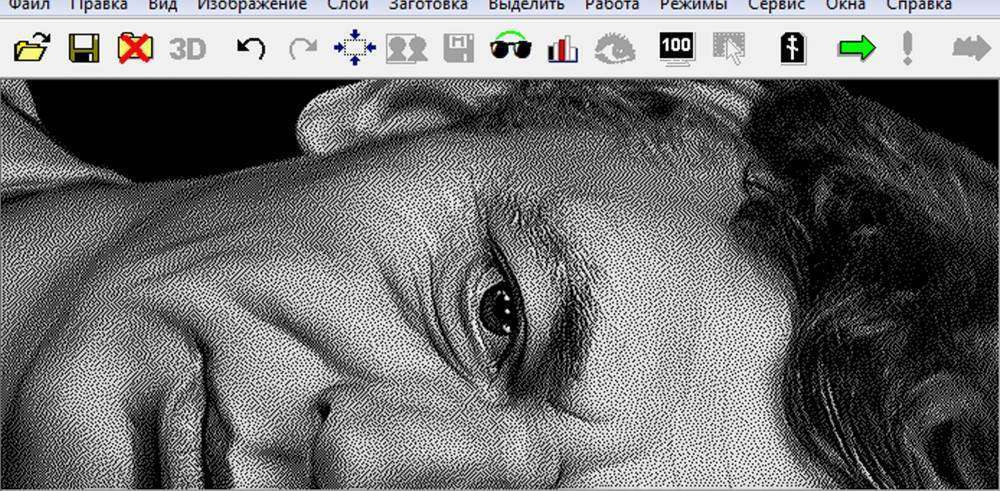Viewport: 1000px width, 491px height.
Task: Click the grey double arrow icon
Action: click(x=971, y=48)
